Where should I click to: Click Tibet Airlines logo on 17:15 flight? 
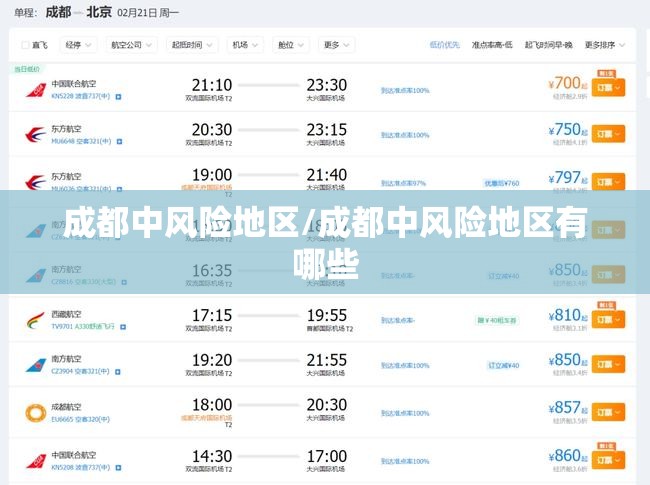(x=35, y=320)
